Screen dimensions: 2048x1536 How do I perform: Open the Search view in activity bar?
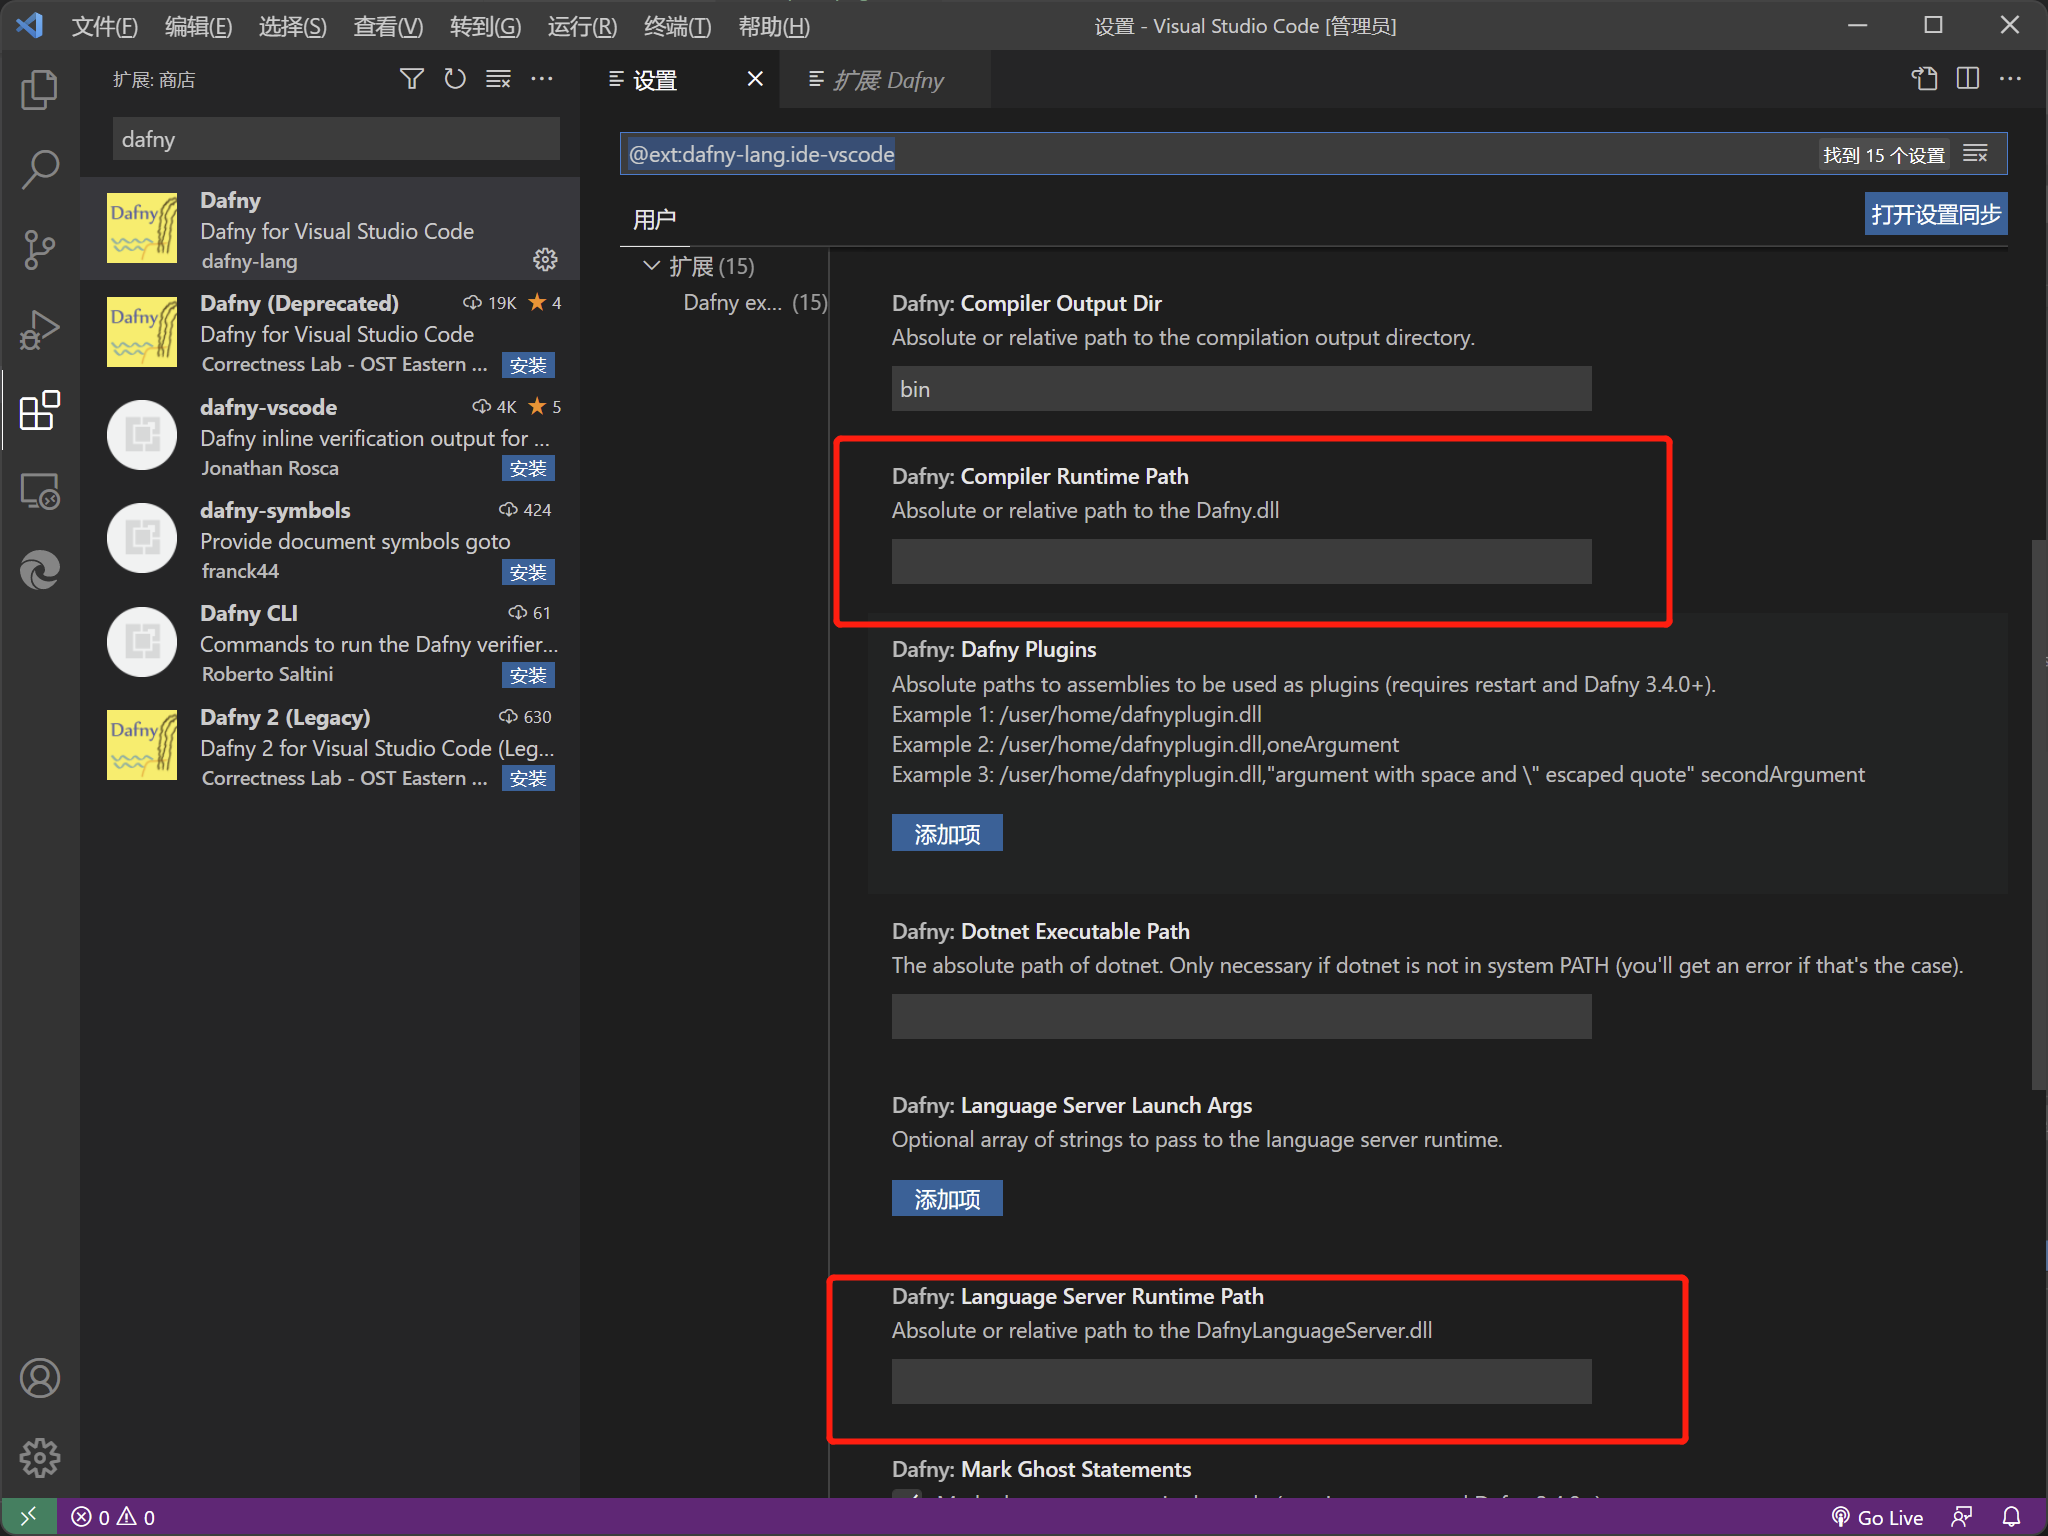pyautogui.click(x=40, y=170)
